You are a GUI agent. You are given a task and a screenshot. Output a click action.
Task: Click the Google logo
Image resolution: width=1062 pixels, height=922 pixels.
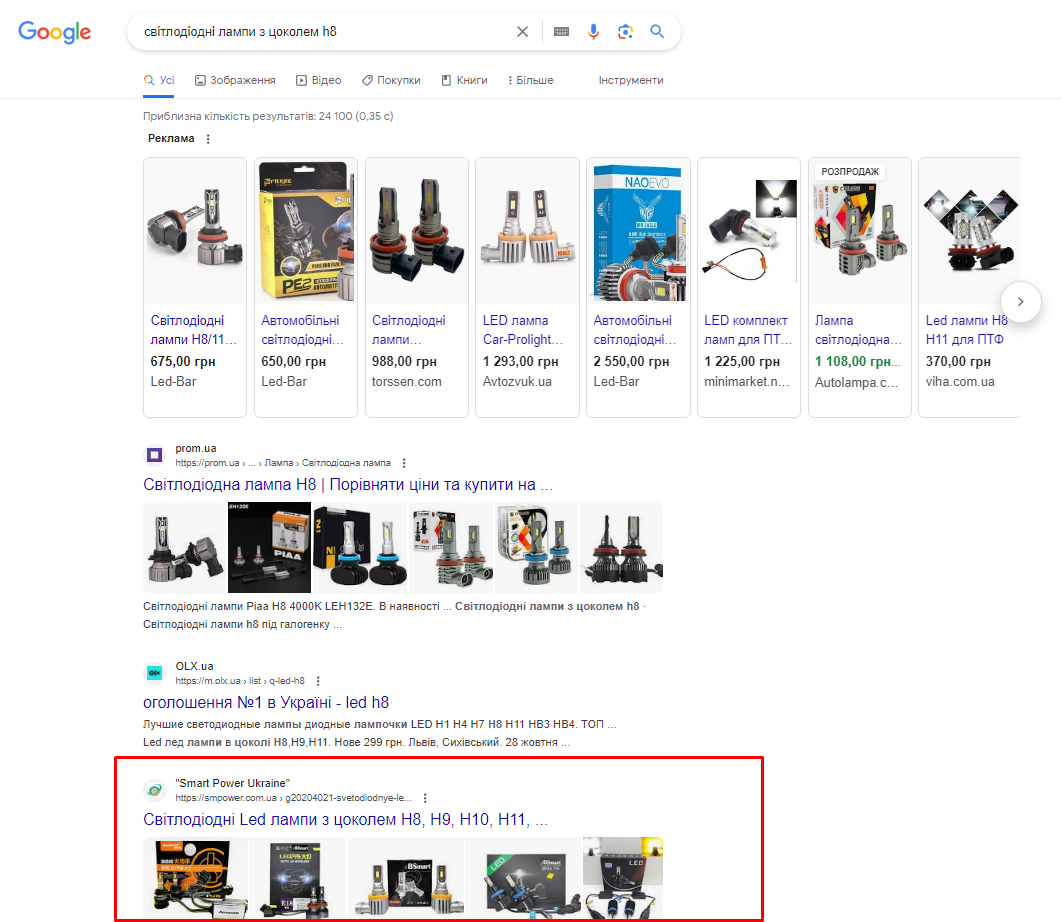pos(54,31)
